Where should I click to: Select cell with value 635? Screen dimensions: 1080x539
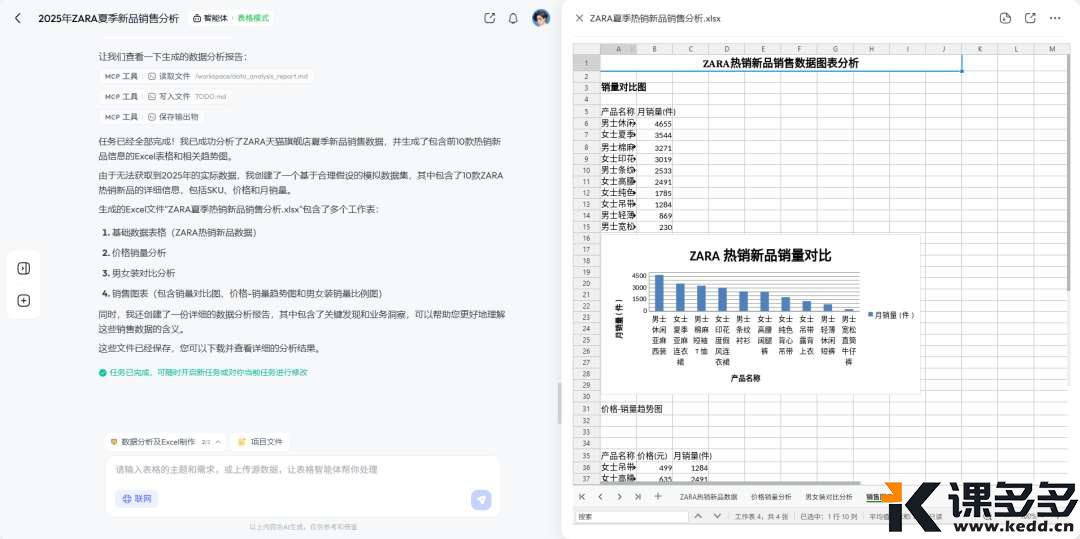coord(654,478)
